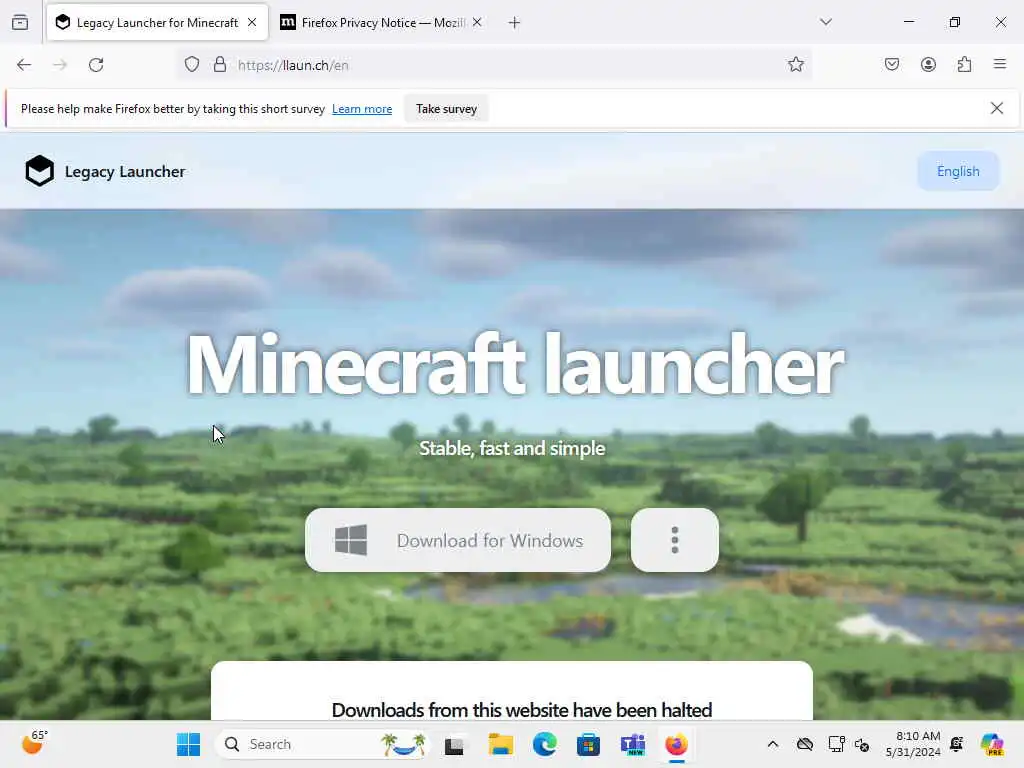Click Download for Windows button
This screenshot has height=768, width=1024.
click(x=458, y=540)
